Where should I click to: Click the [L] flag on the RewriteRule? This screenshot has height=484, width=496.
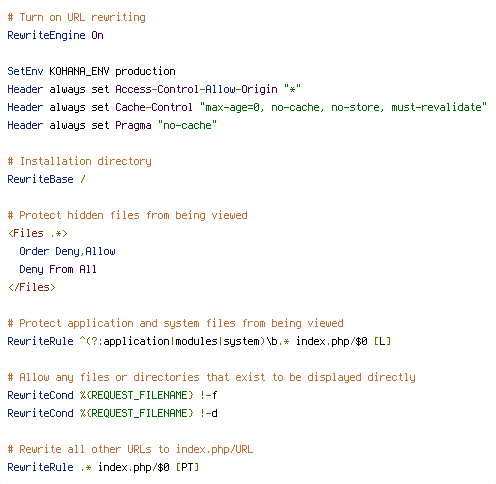[382, 341]
